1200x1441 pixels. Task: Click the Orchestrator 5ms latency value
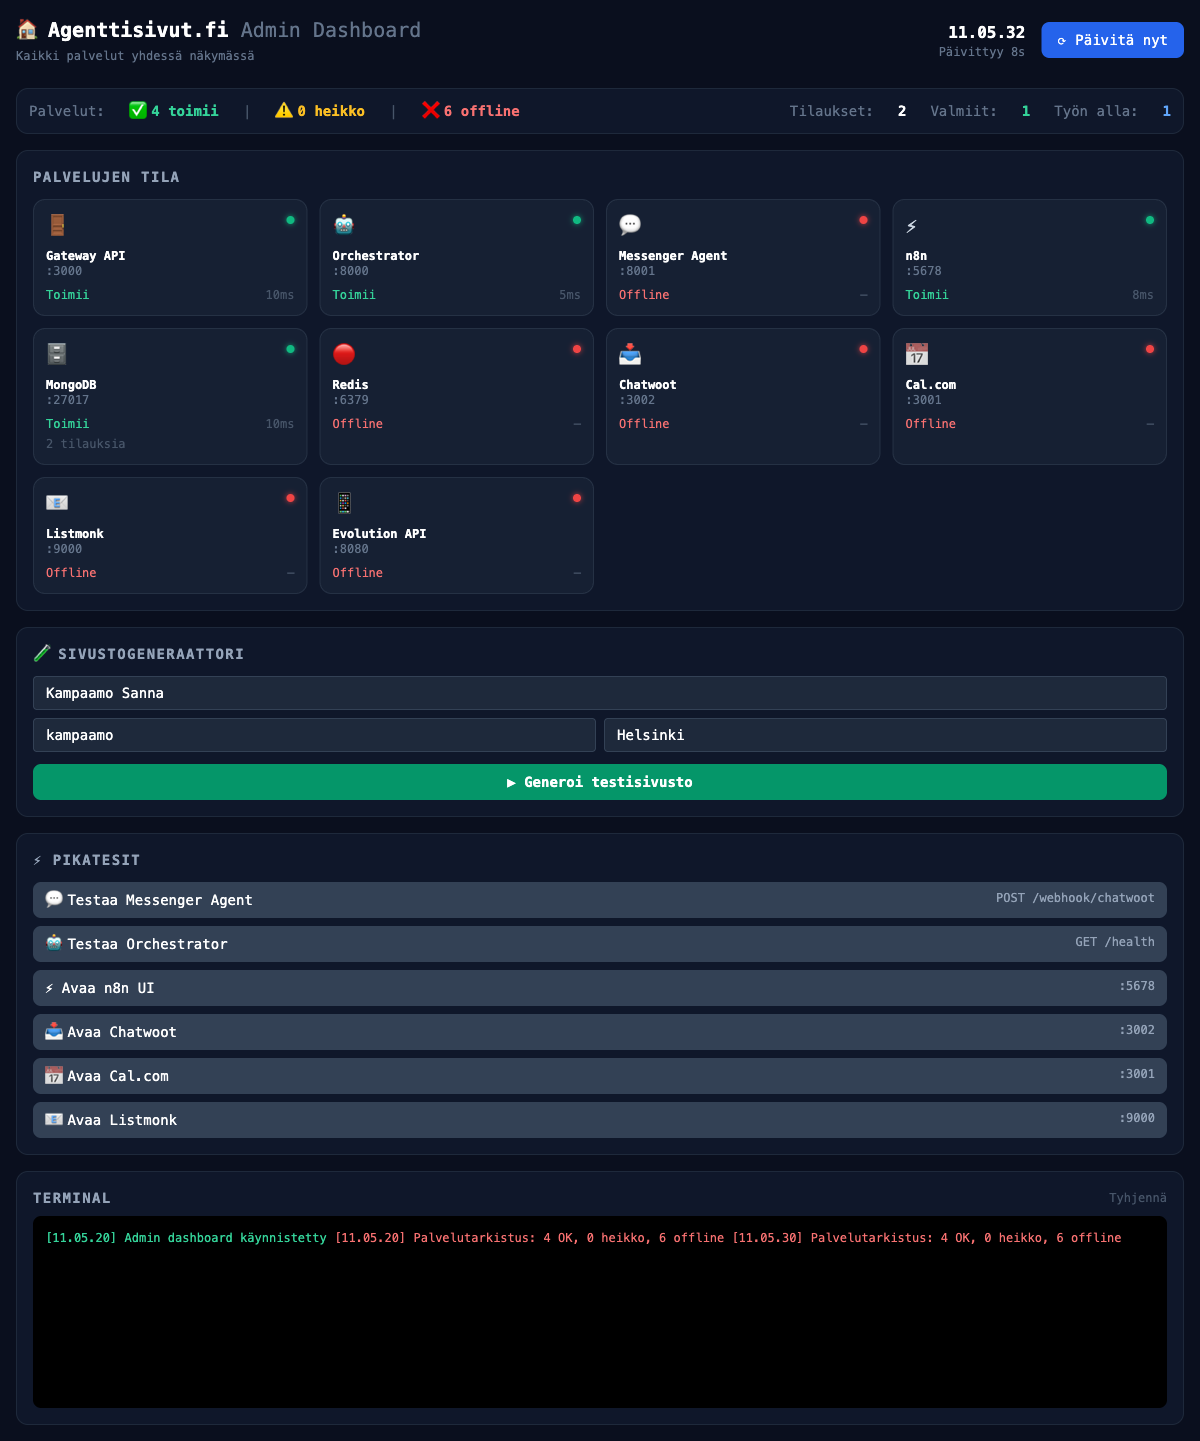(x=570, y=295)
